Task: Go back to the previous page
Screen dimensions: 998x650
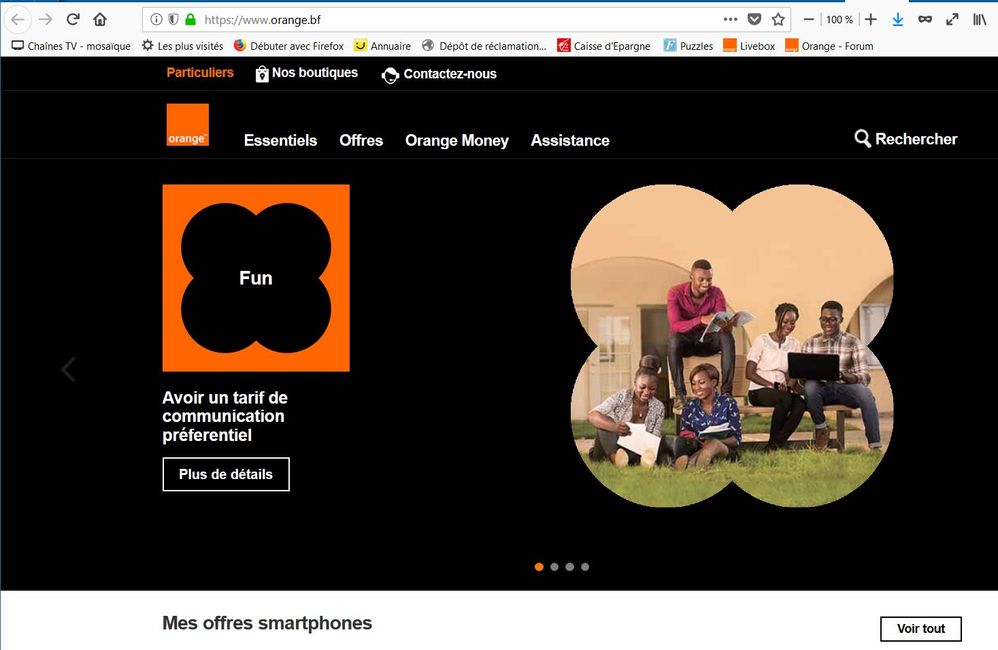Action: [x=18, y=20]
